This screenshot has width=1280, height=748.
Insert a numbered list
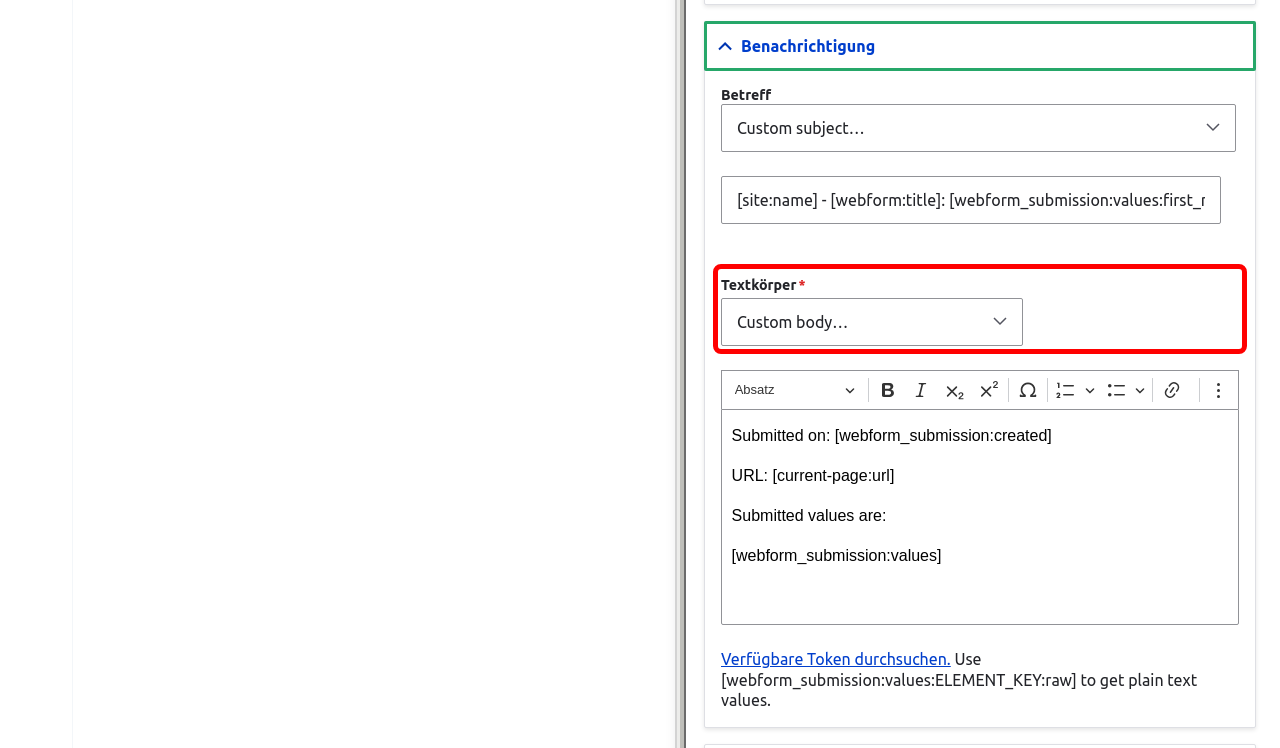tap(1065, 390)
